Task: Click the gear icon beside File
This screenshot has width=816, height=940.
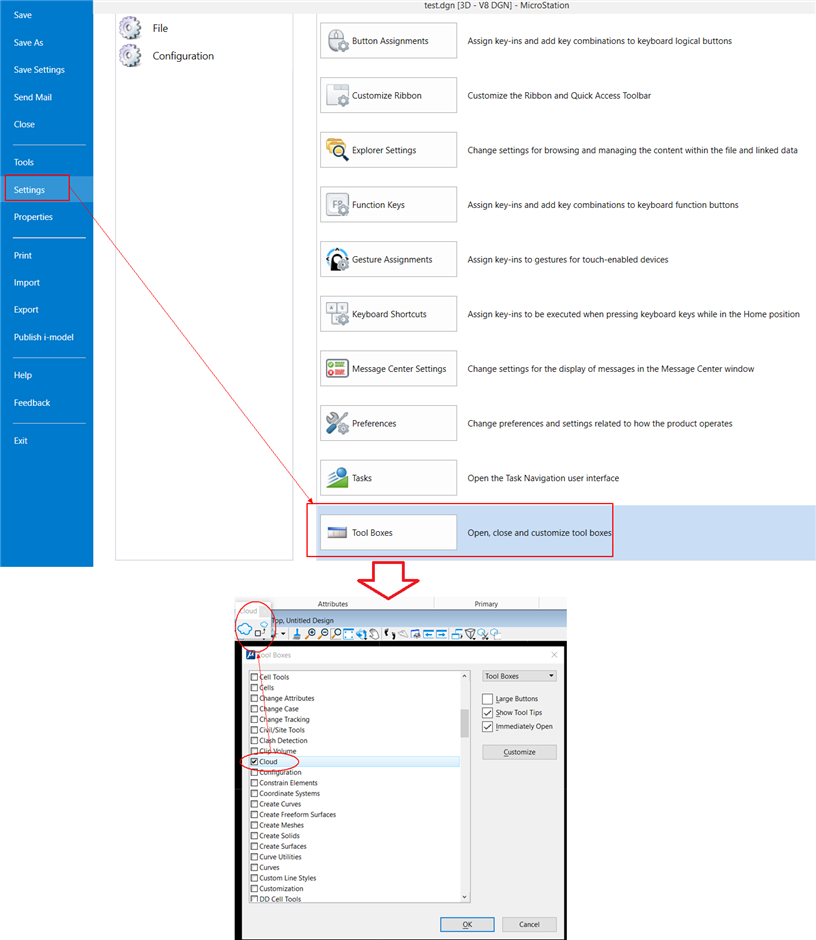Action: 130,28
